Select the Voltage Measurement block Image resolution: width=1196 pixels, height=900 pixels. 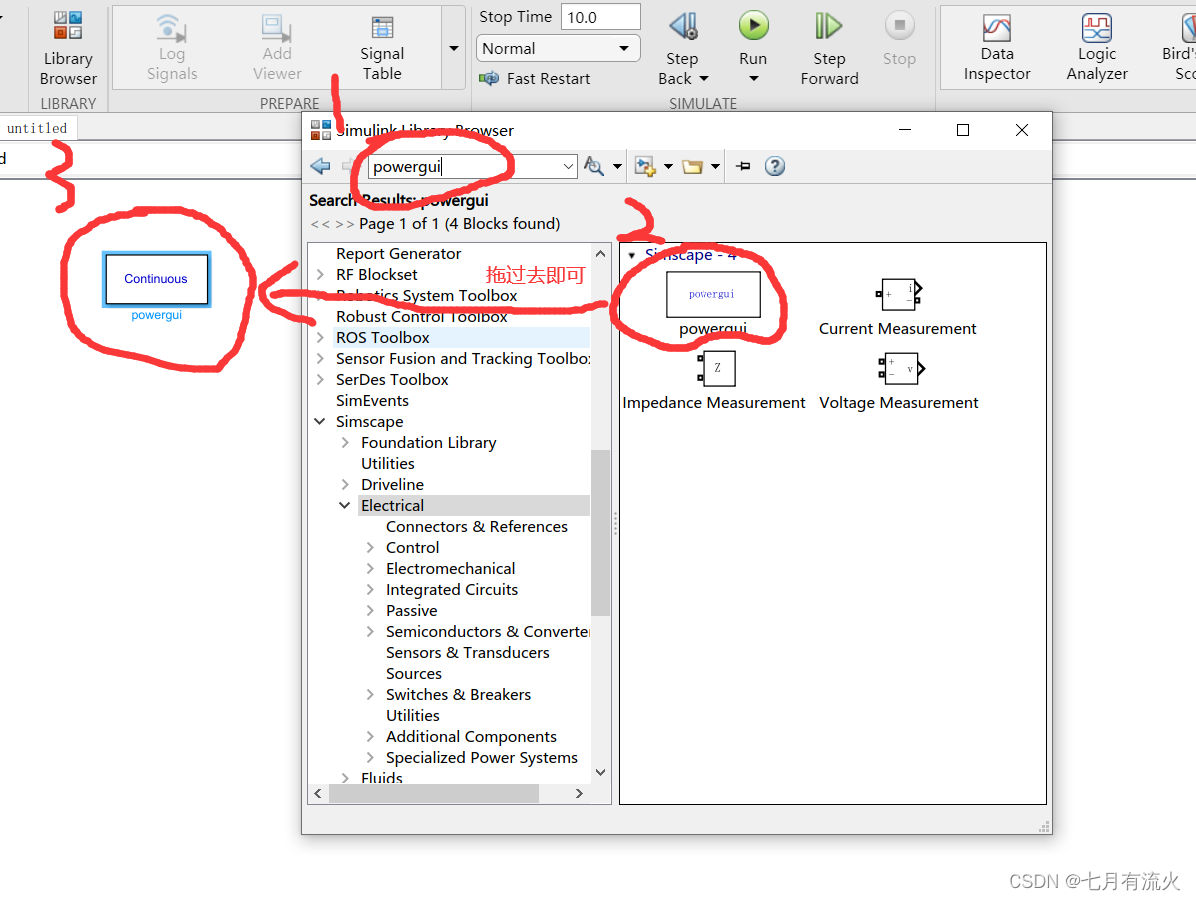click(899, 380)
